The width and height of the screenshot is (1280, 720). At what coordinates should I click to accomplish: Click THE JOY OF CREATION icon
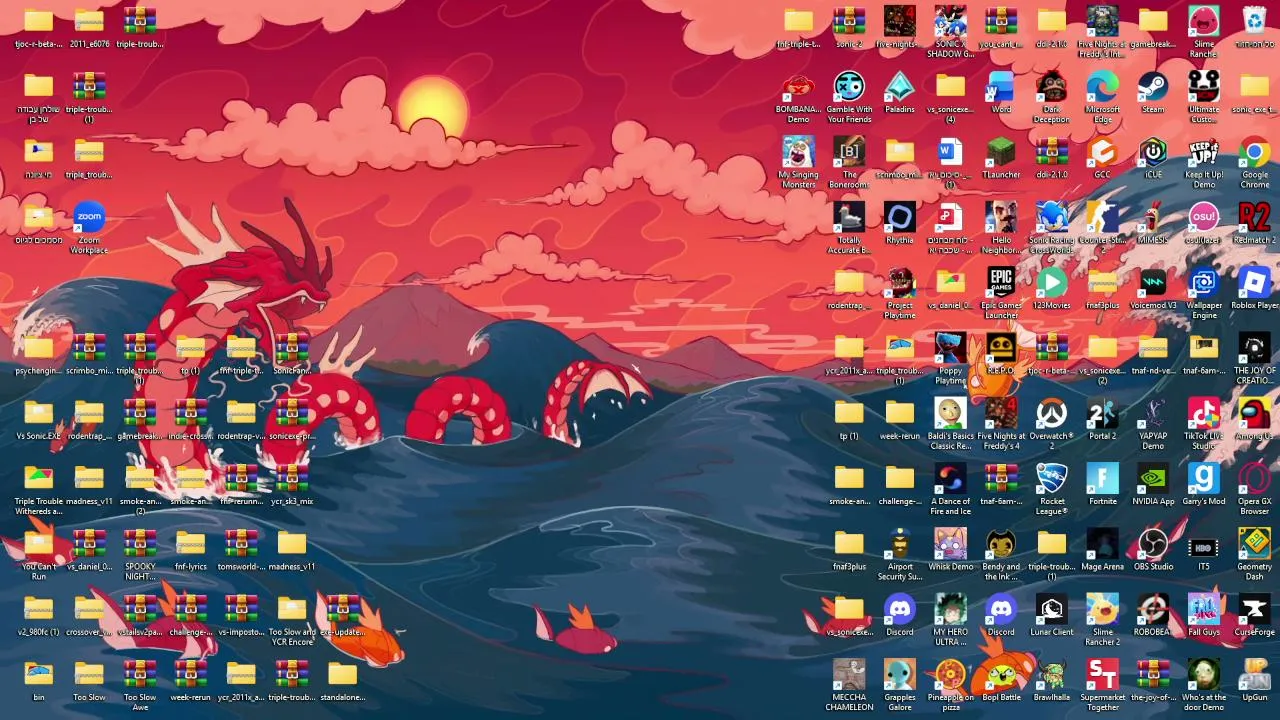coord(1254,349)
